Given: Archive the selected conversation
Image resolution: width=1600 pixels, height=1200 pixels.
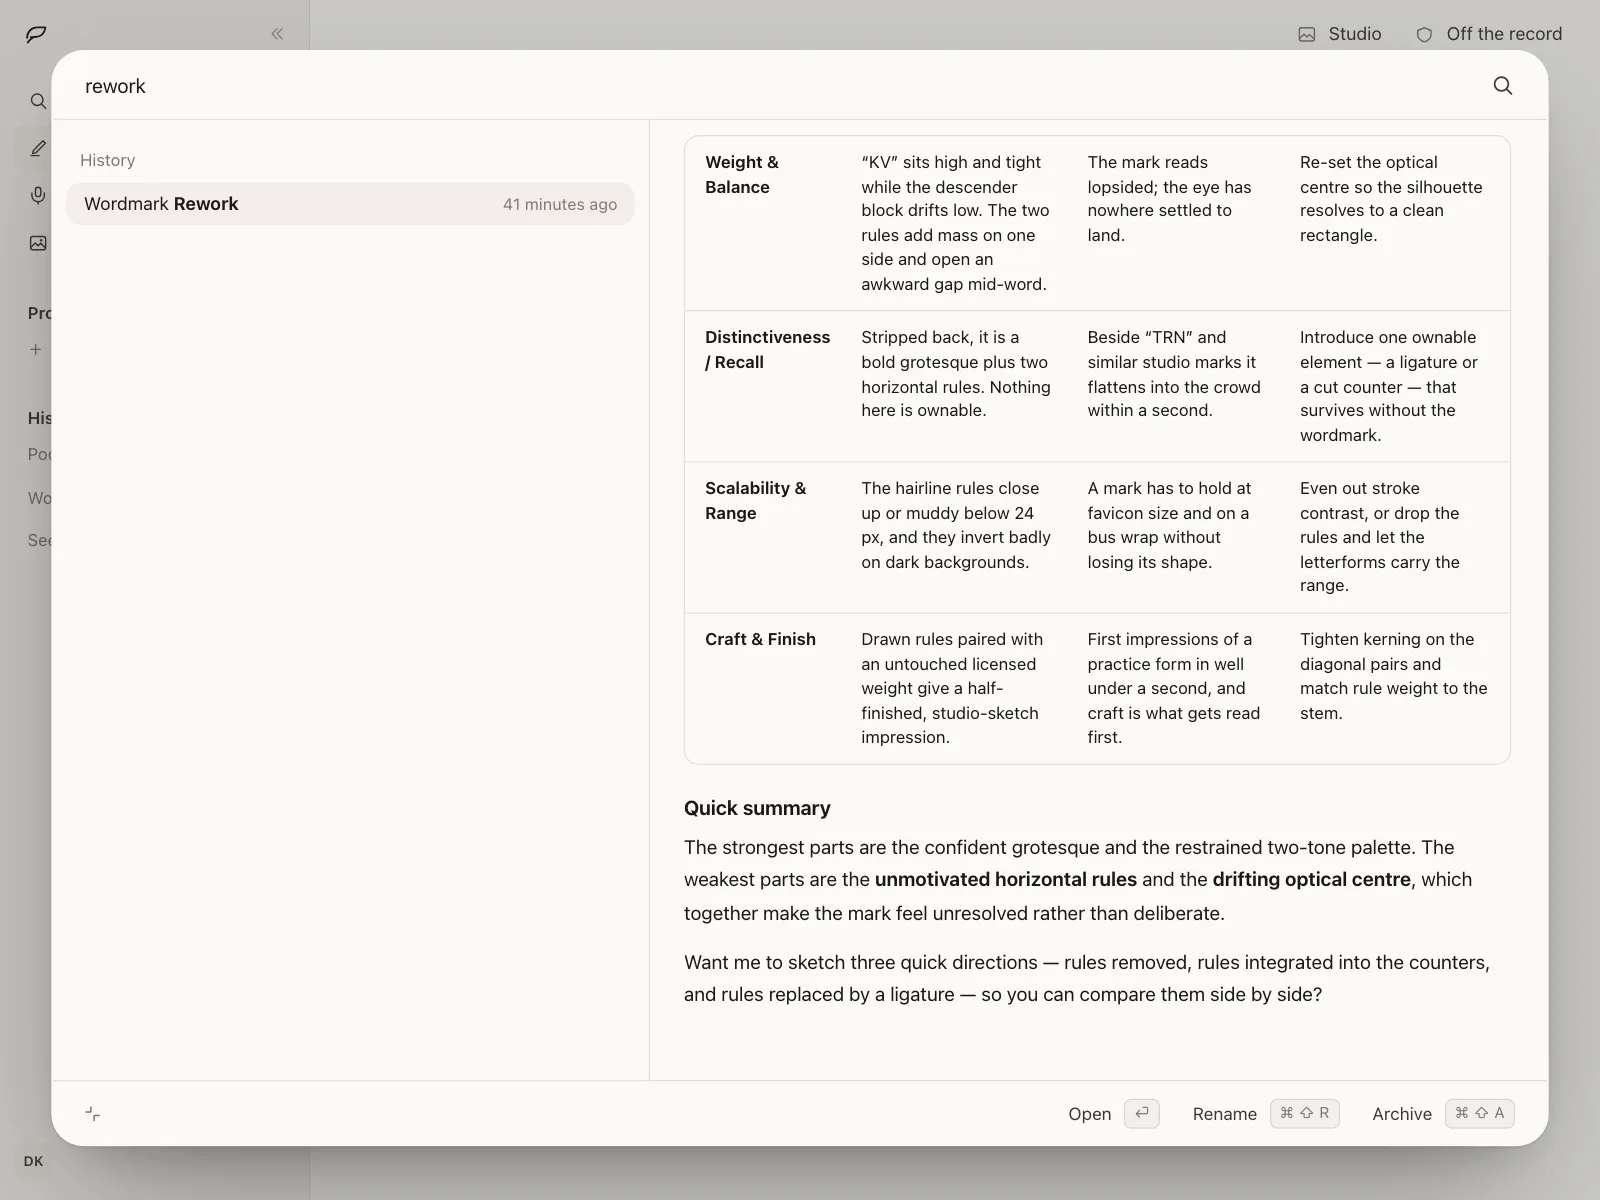Looking at the screenshot, I should 1443,1114.
